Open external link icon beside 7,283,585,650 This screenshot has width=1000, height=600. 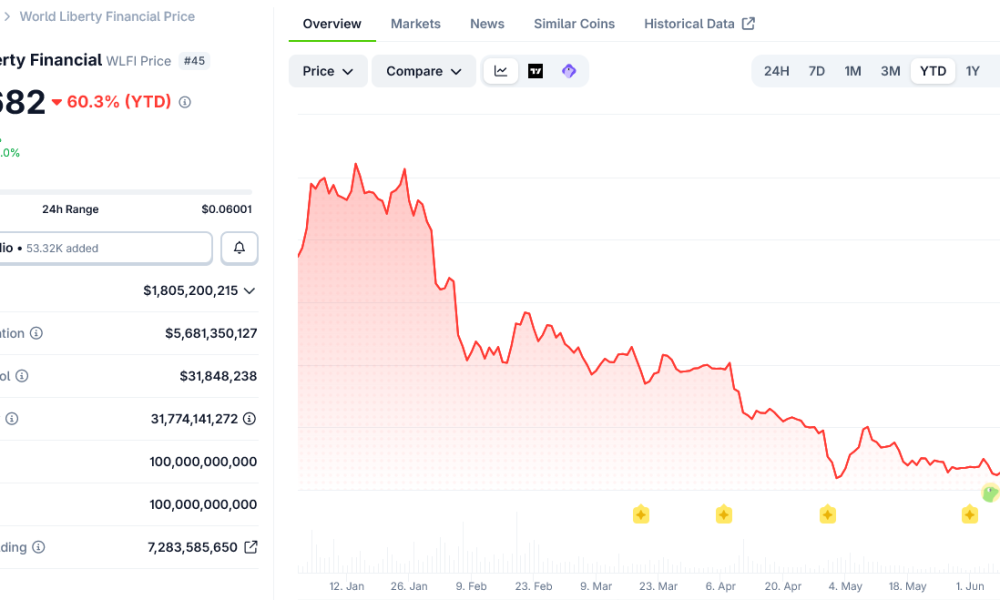(x=251, y=546)
